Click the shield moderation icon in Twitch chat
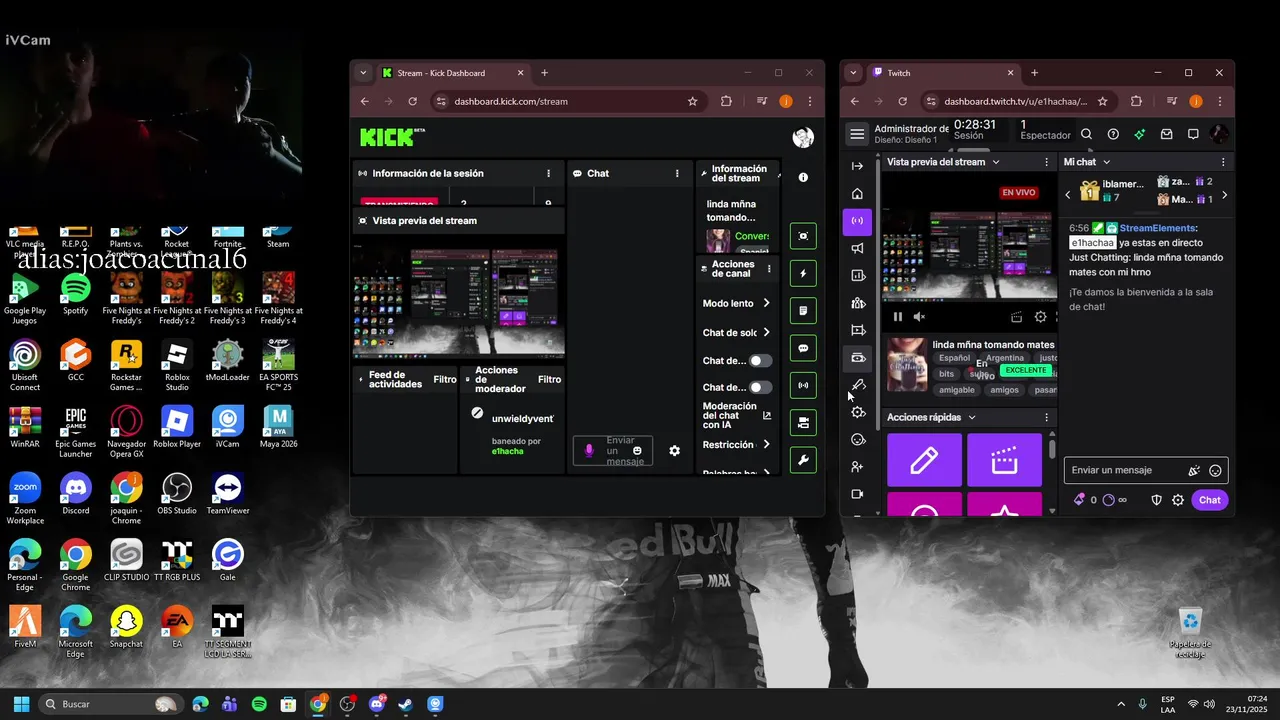1280x720 pixels. [1156, 500]
